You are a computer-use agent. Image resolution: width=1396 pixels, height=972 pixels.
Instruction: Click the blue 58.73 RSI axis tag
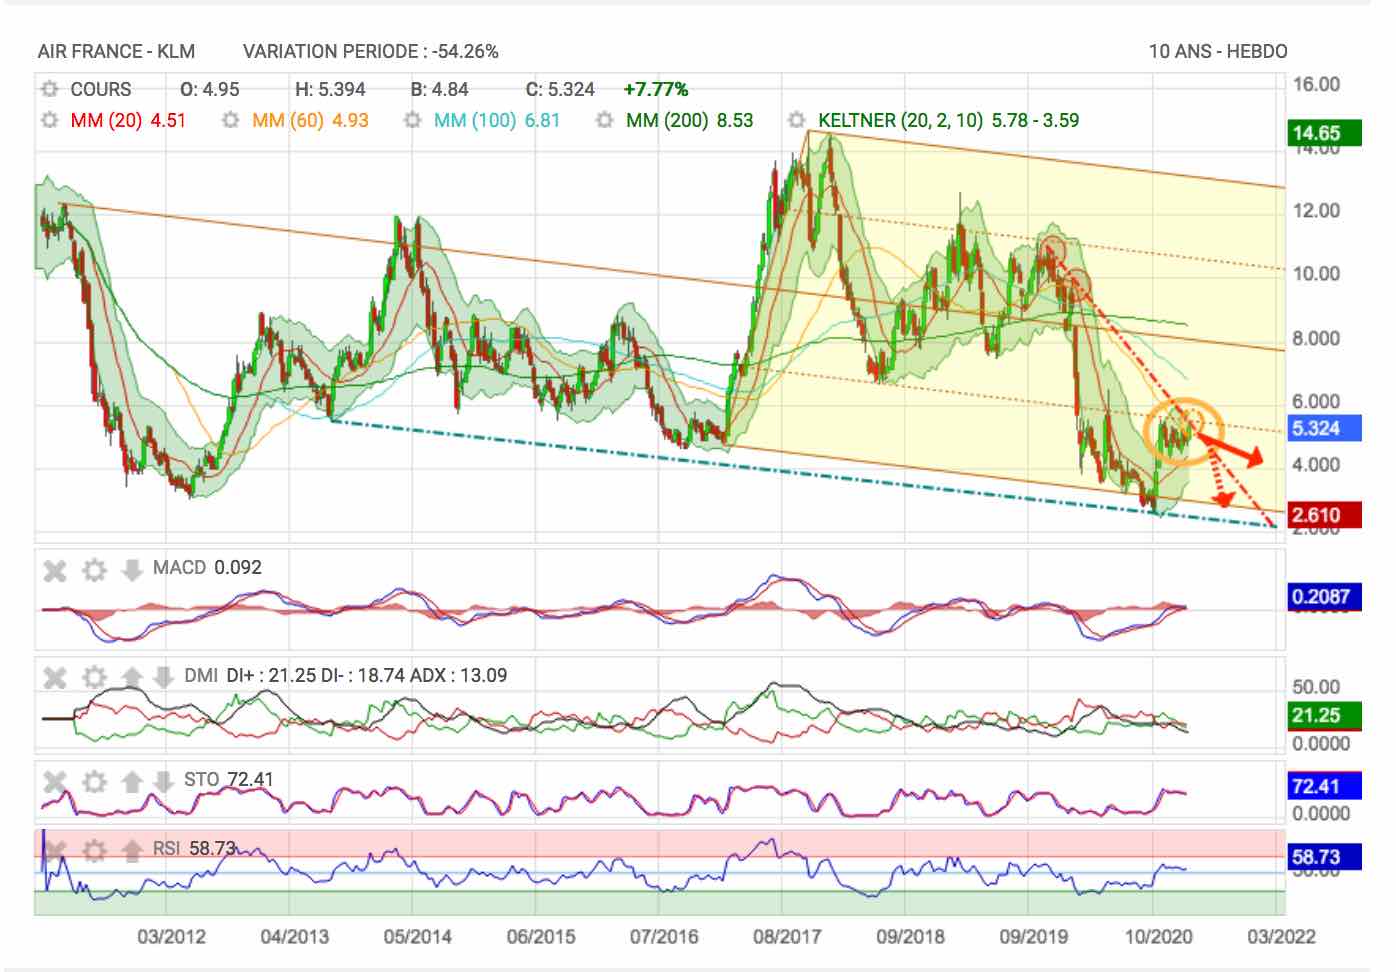pyautogui.click(x=1323, y=857)
